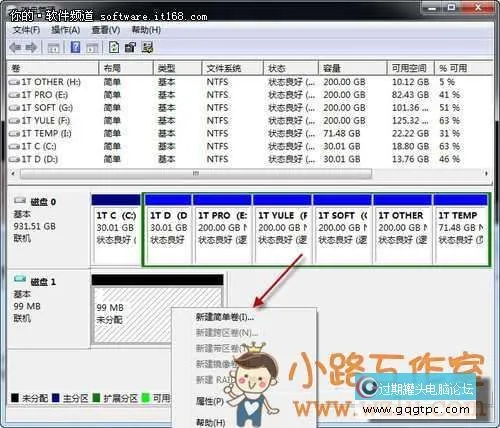Open Help via the blue question-mark icon

[75, 47]
